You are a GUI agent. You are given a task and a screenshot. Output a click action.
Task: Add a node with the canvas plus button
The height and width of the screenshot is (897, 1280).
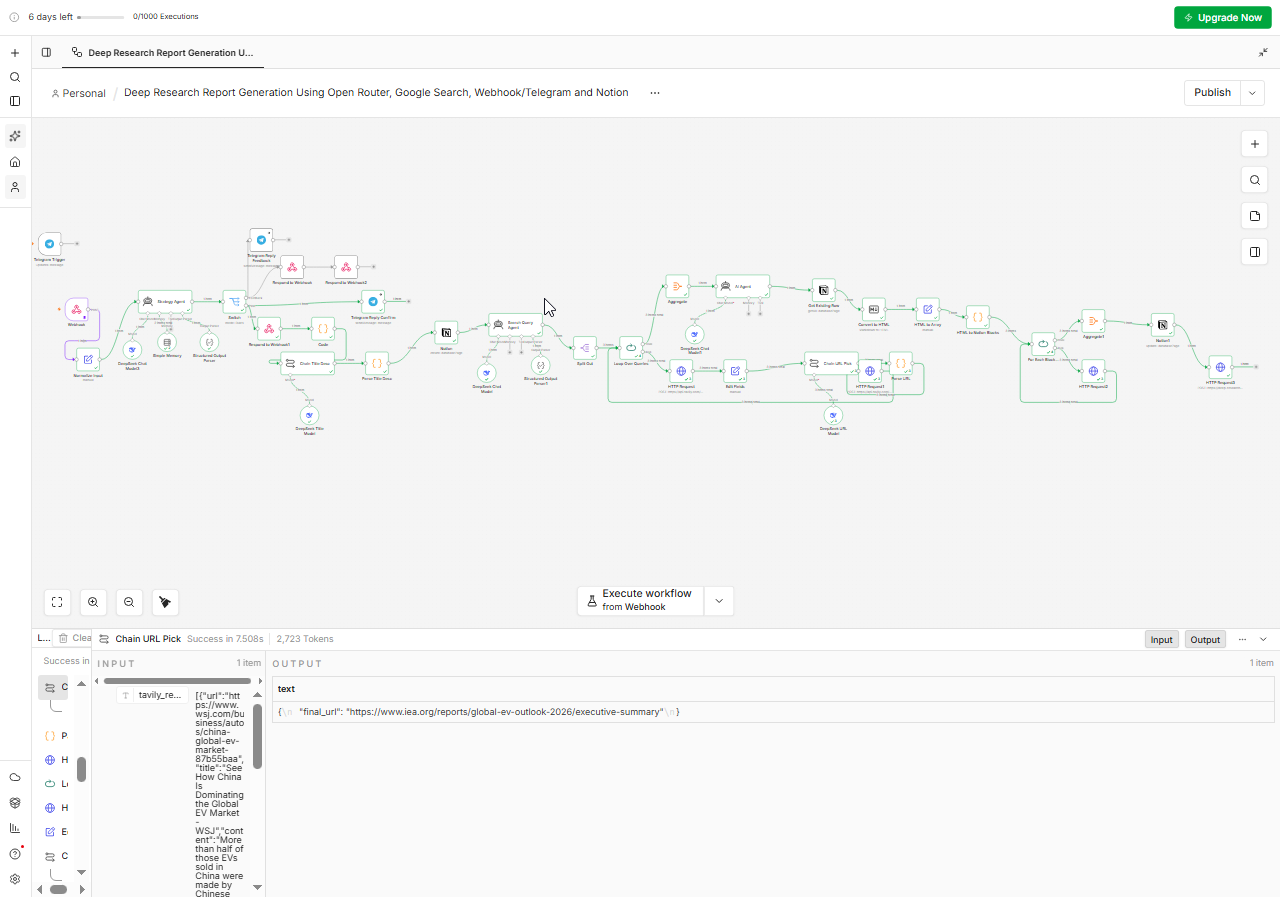(x=1254, y=144)
